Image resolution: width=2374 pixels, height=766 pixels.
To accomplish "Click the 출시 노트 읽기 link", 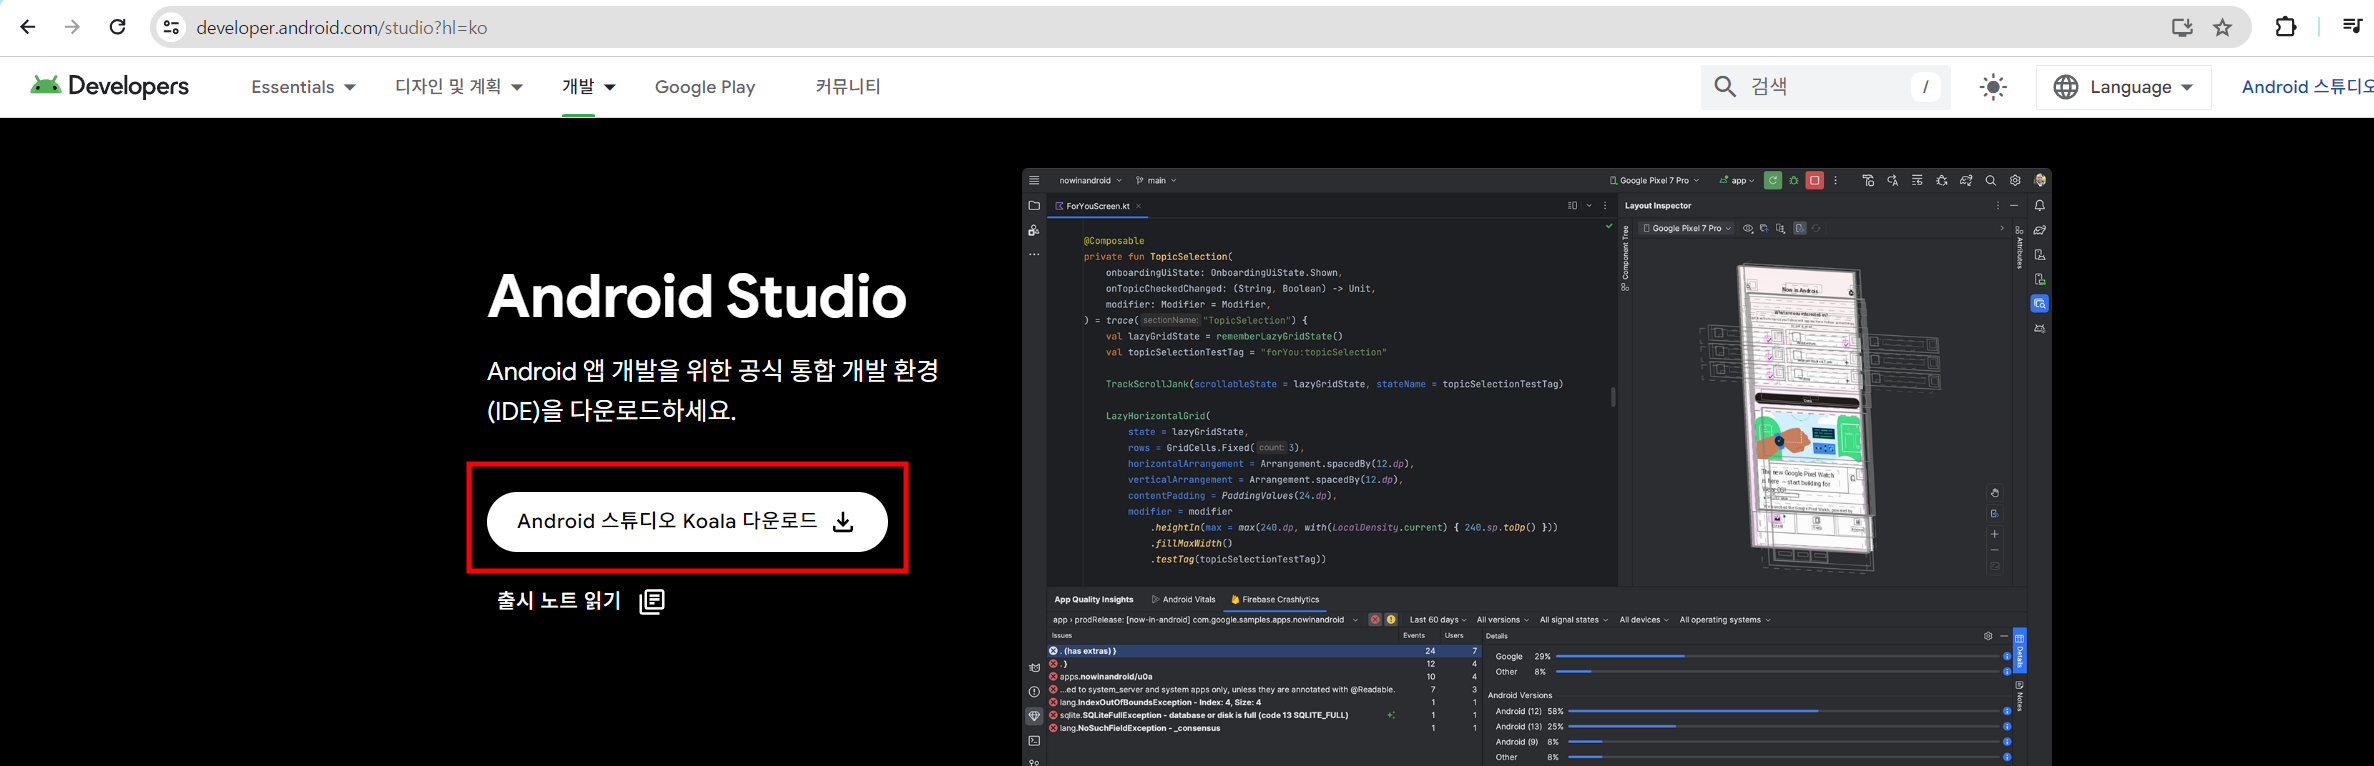I will click(x=559, y=600).
